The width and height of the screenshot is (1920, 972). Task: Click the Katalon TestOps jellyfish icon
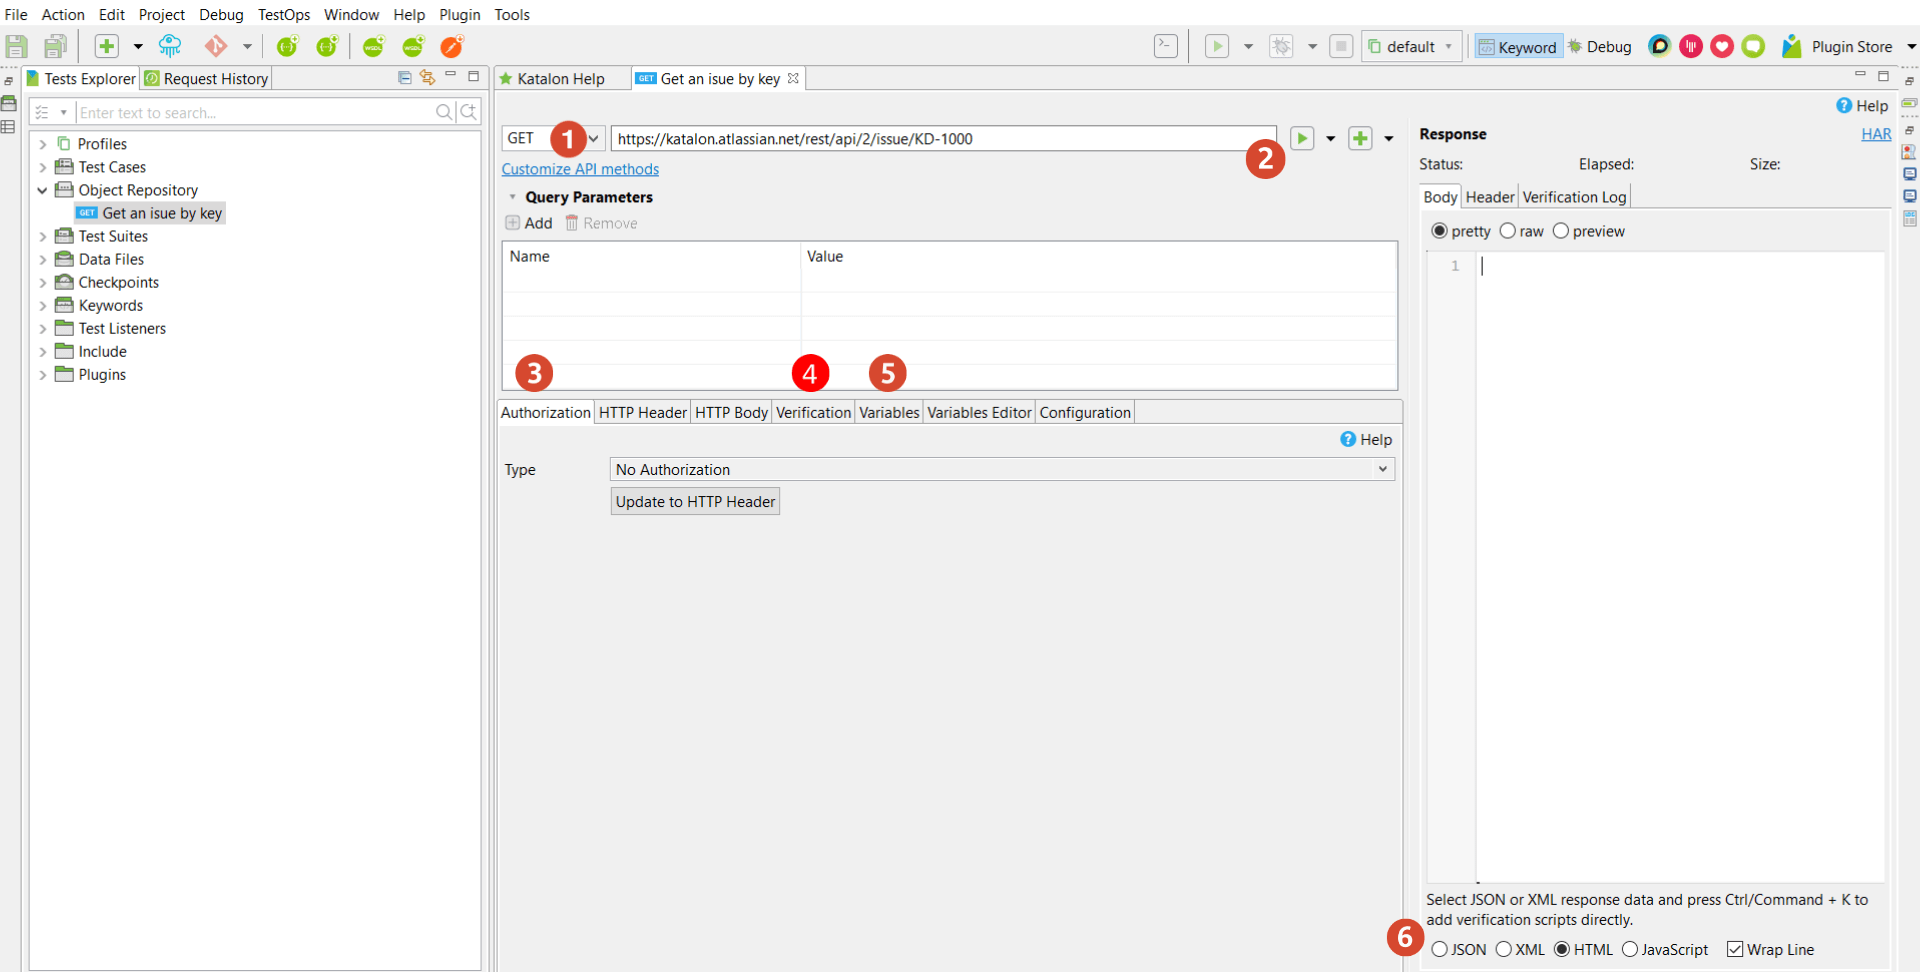tap(170, 46)
